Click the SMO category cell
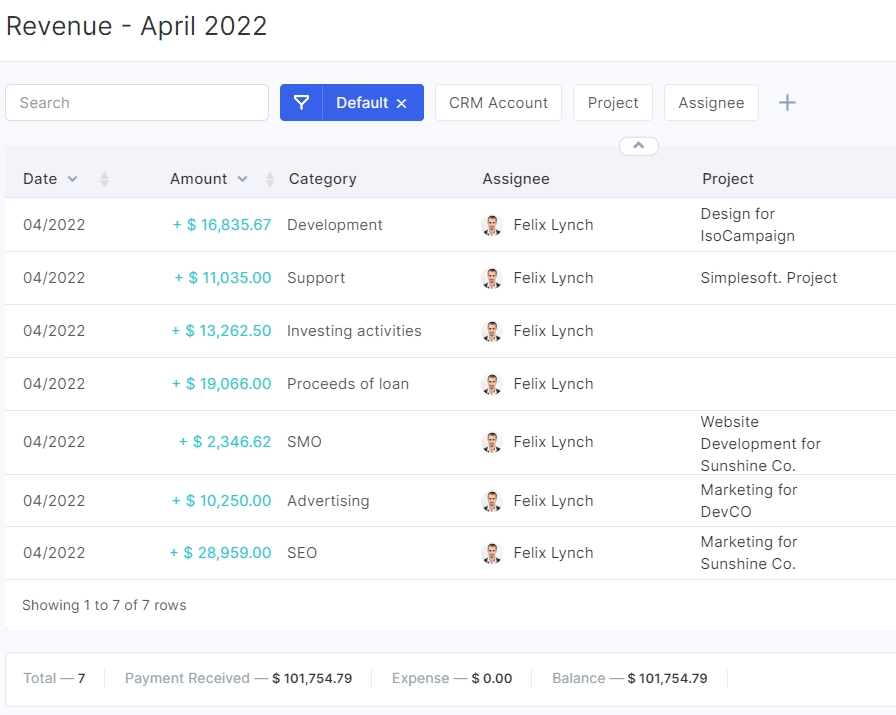This screenshot has height=715, width=896. (304, 442)
